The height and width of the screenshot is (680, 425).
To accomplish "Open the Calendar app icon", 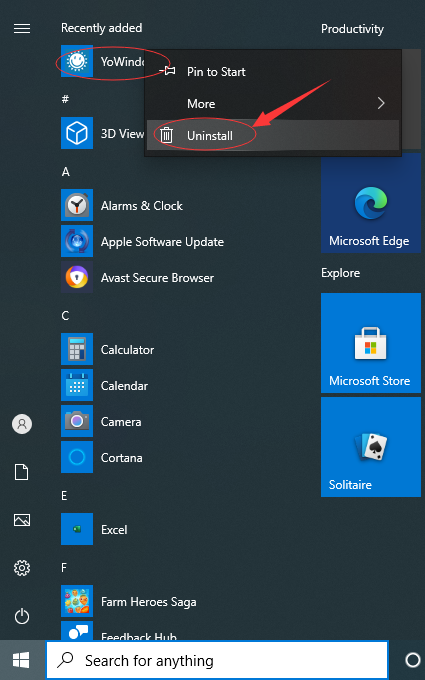I will 77,385.
